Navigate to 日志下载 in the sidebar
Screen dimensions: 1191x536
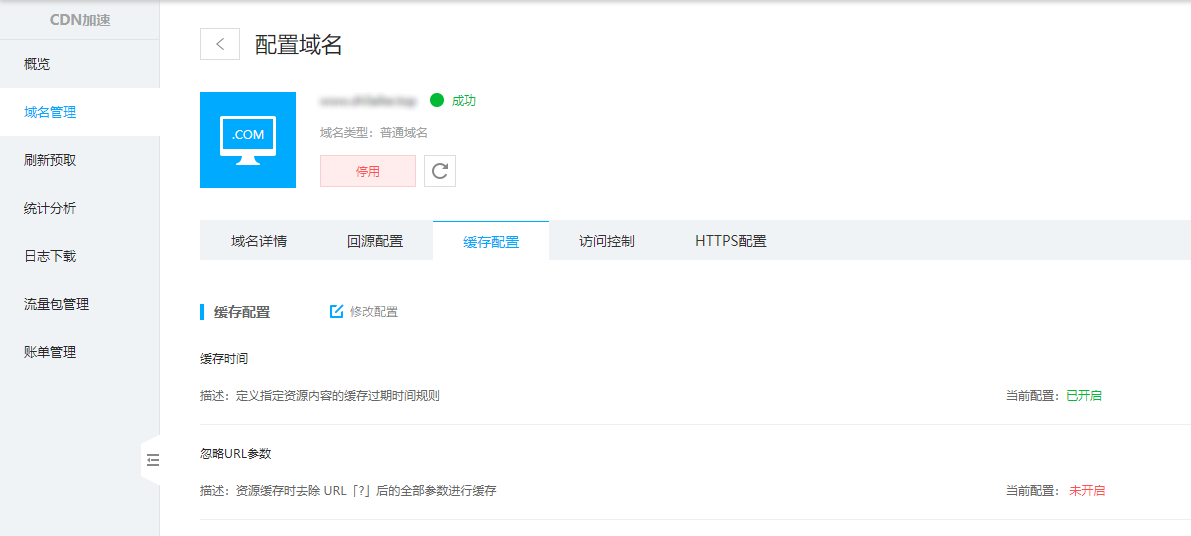click(50, 256)
